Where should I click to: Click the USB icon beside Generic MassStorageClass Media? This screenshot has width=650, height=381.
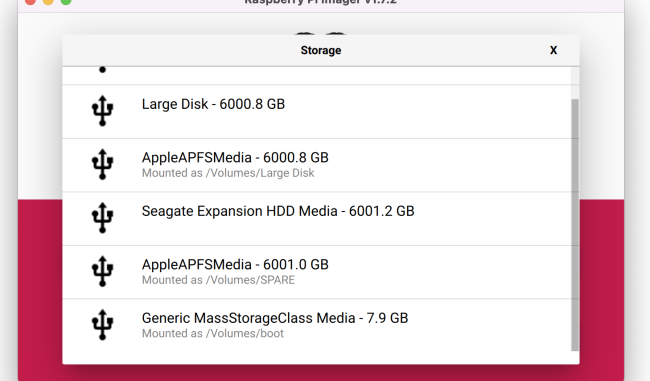point(102,325)
